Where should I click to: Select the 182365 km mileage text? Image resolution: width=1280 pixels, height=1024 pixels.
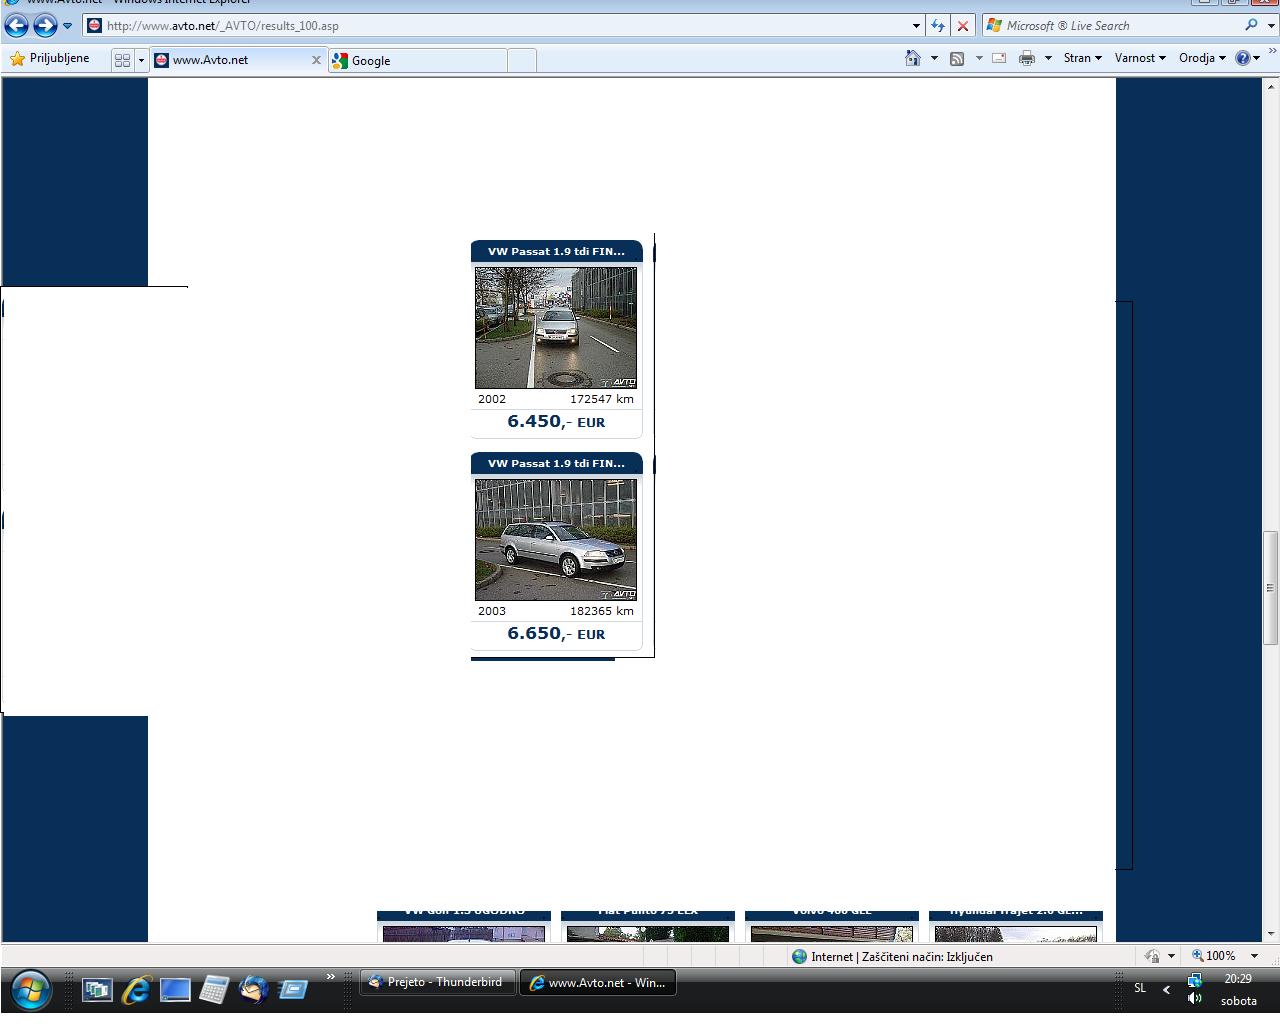point(602,611)
